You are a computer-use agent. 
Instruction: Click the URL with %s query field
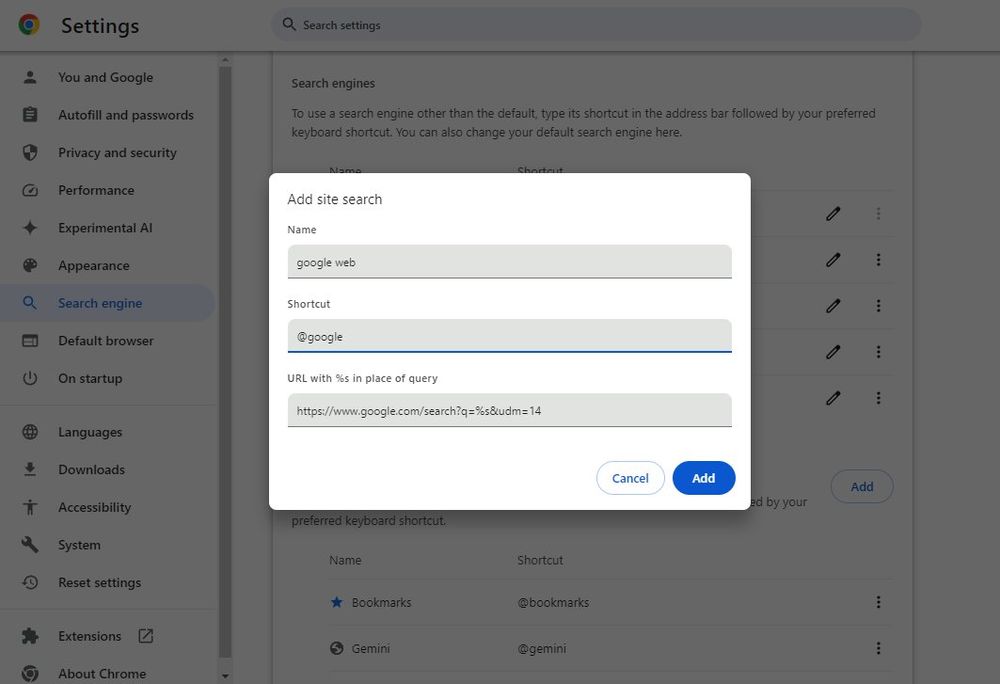tap(510, 410)
